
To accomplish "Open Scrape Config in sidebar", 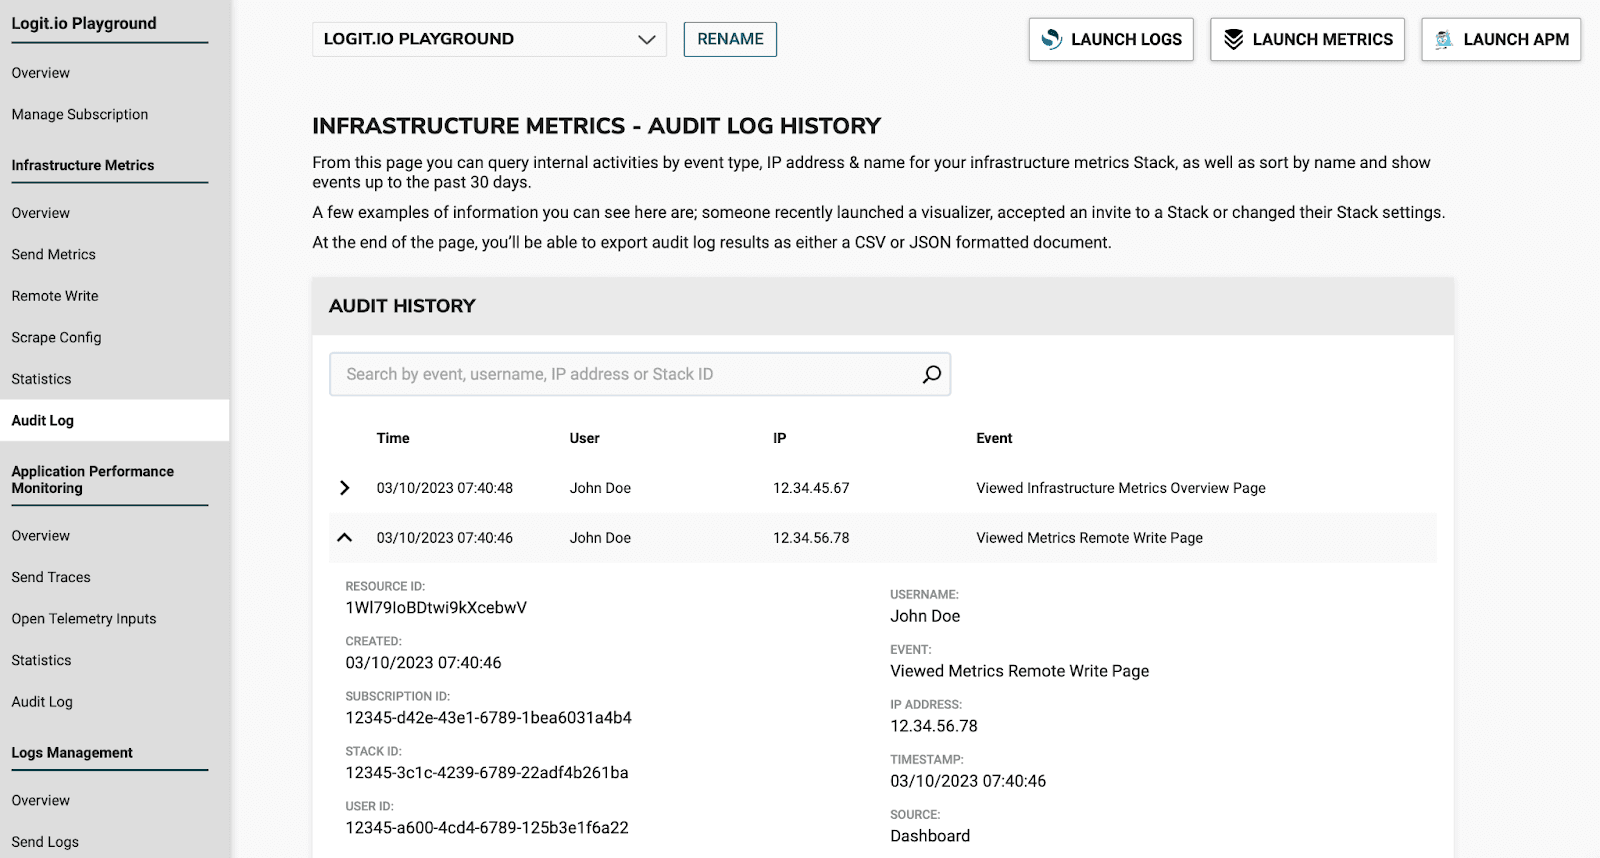I will 57,338.
